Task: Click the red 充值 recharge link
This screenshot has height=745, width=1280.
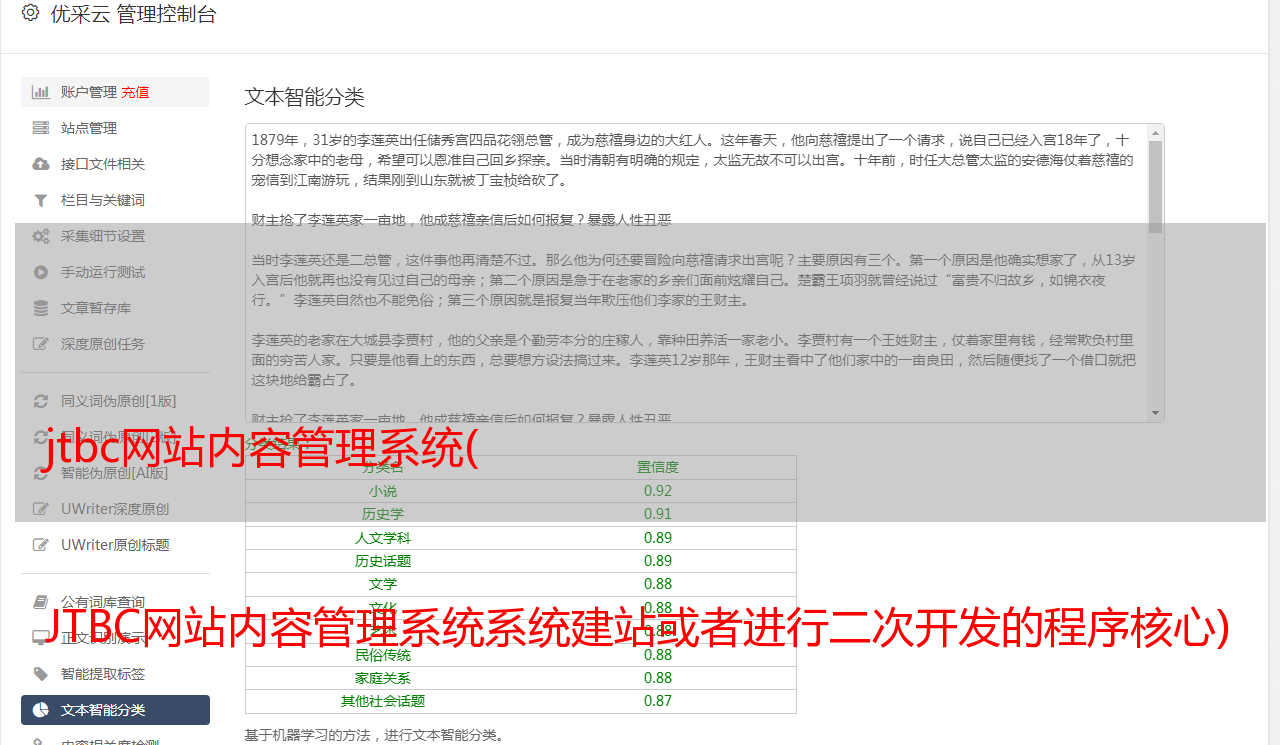Action: (136, 92)
